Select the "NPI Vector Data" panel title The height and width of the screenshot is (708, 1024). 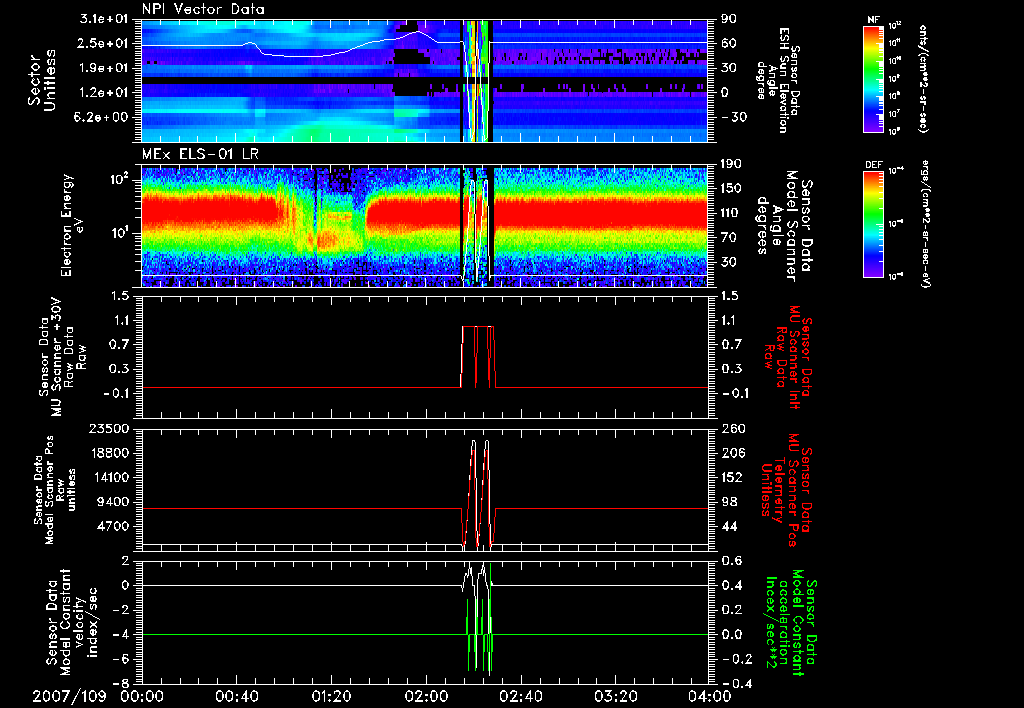(203, 9)
